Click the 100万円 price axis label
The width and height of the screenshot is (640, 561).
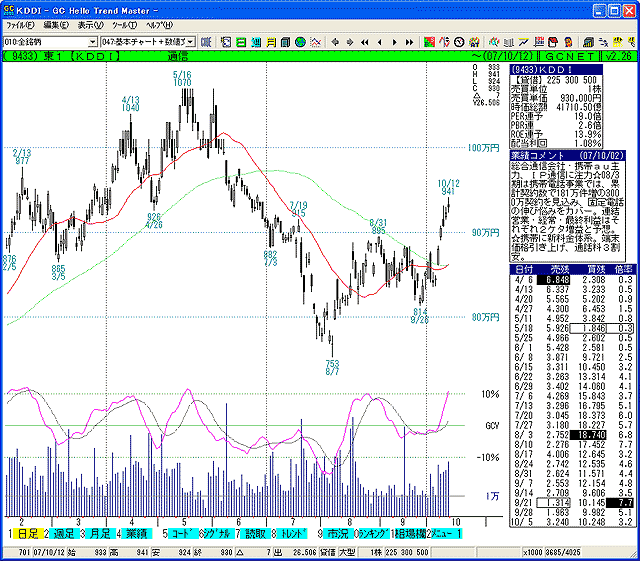click(x=484, y=148)
